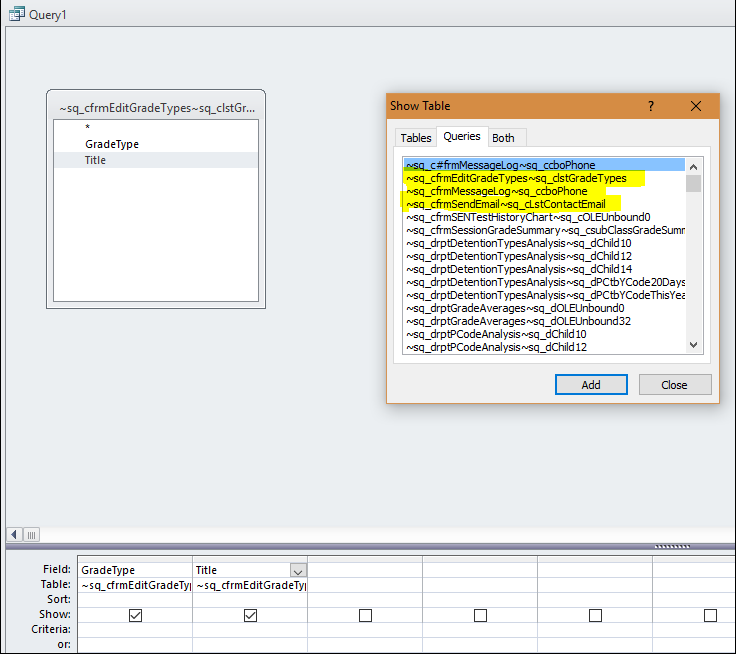The width and height of the screenshot is (736, 654).
Task: Click Criteria cell under Title column
Action: (x=250, y=630)
